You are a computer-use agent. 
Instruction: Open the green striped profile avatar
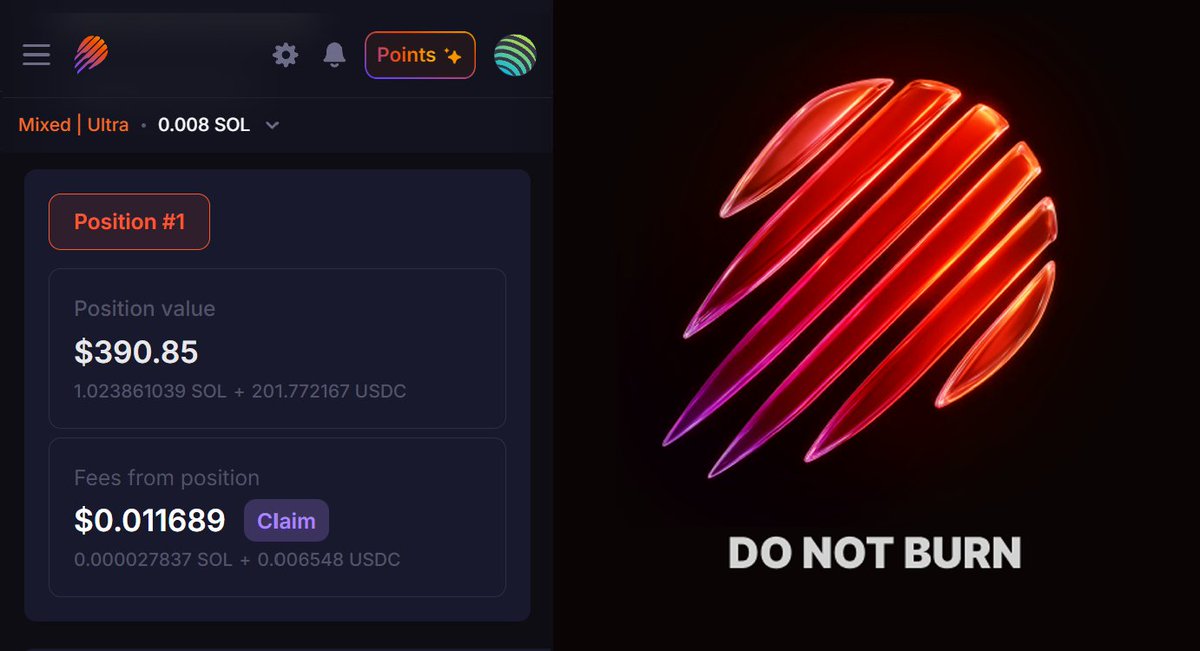click(x=515, y=55)
